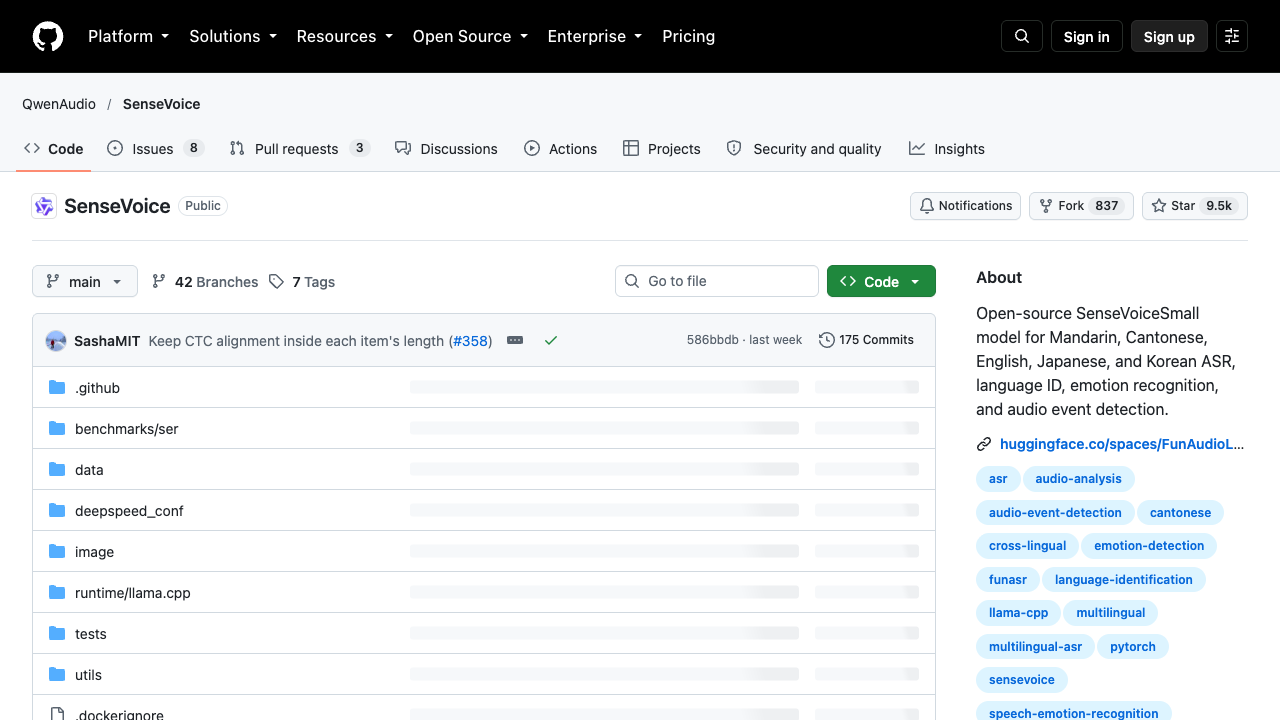Viewport: 1280px width, 720px height.
Task: Expand the commit message ellipsis
Action: point(515,340)
